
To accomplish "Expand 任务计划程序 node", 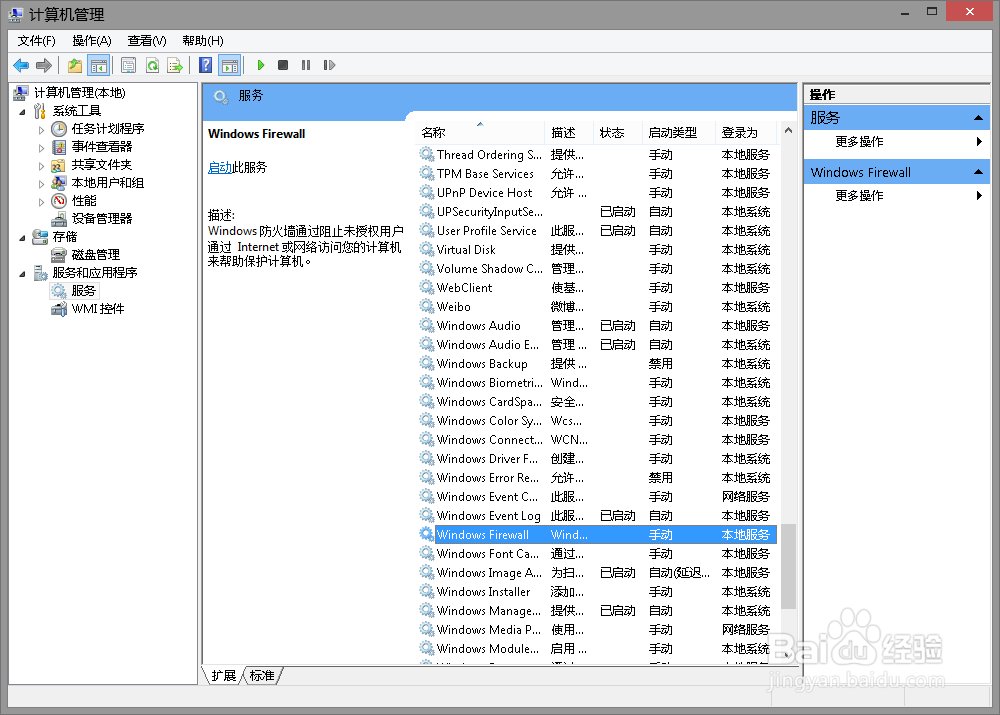I will tap(42, 128).
